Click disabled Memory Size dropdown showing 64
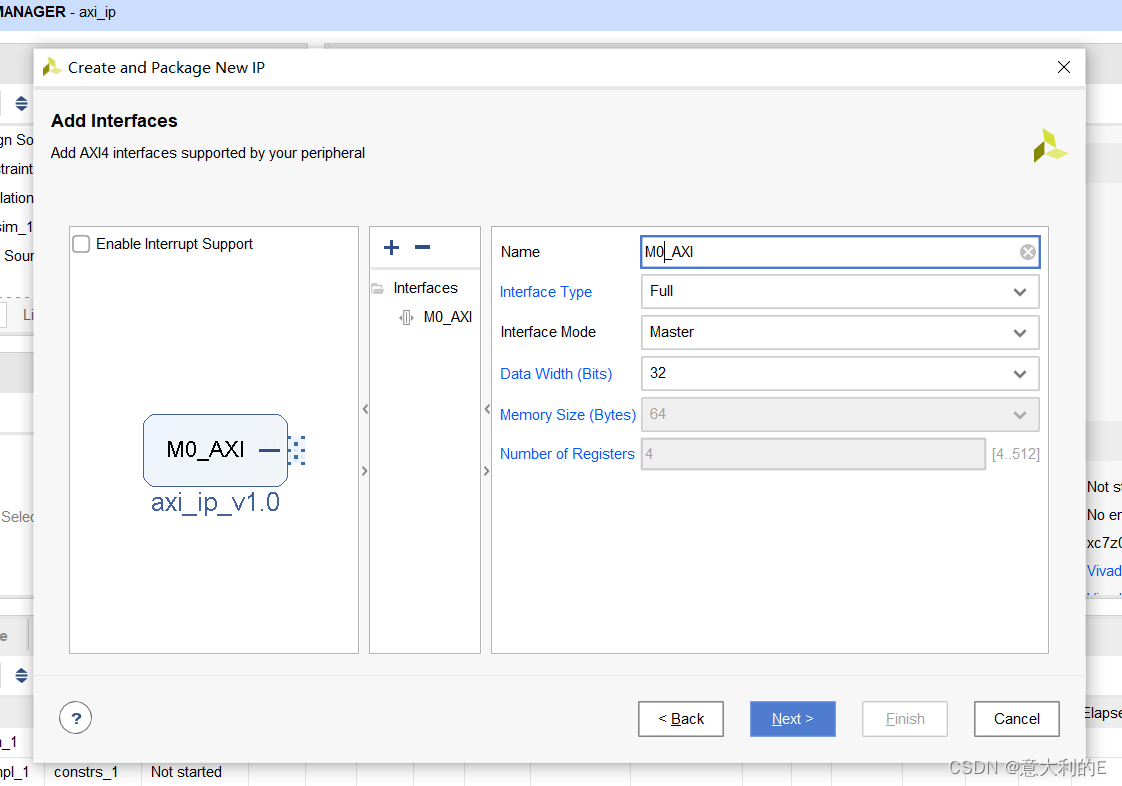Image resolution: width=1122 pixels, height=786 pixels. pos(840,415)
